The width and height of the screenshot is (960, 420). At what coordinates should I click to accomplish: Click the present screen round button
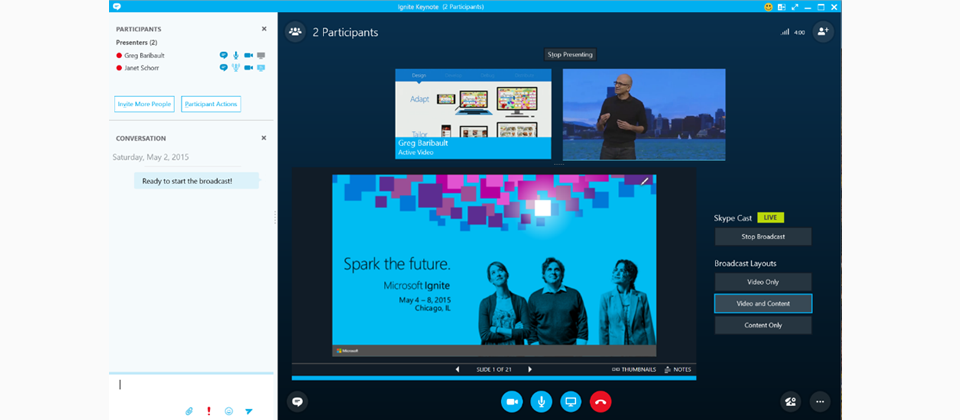[x=571, y=402]
